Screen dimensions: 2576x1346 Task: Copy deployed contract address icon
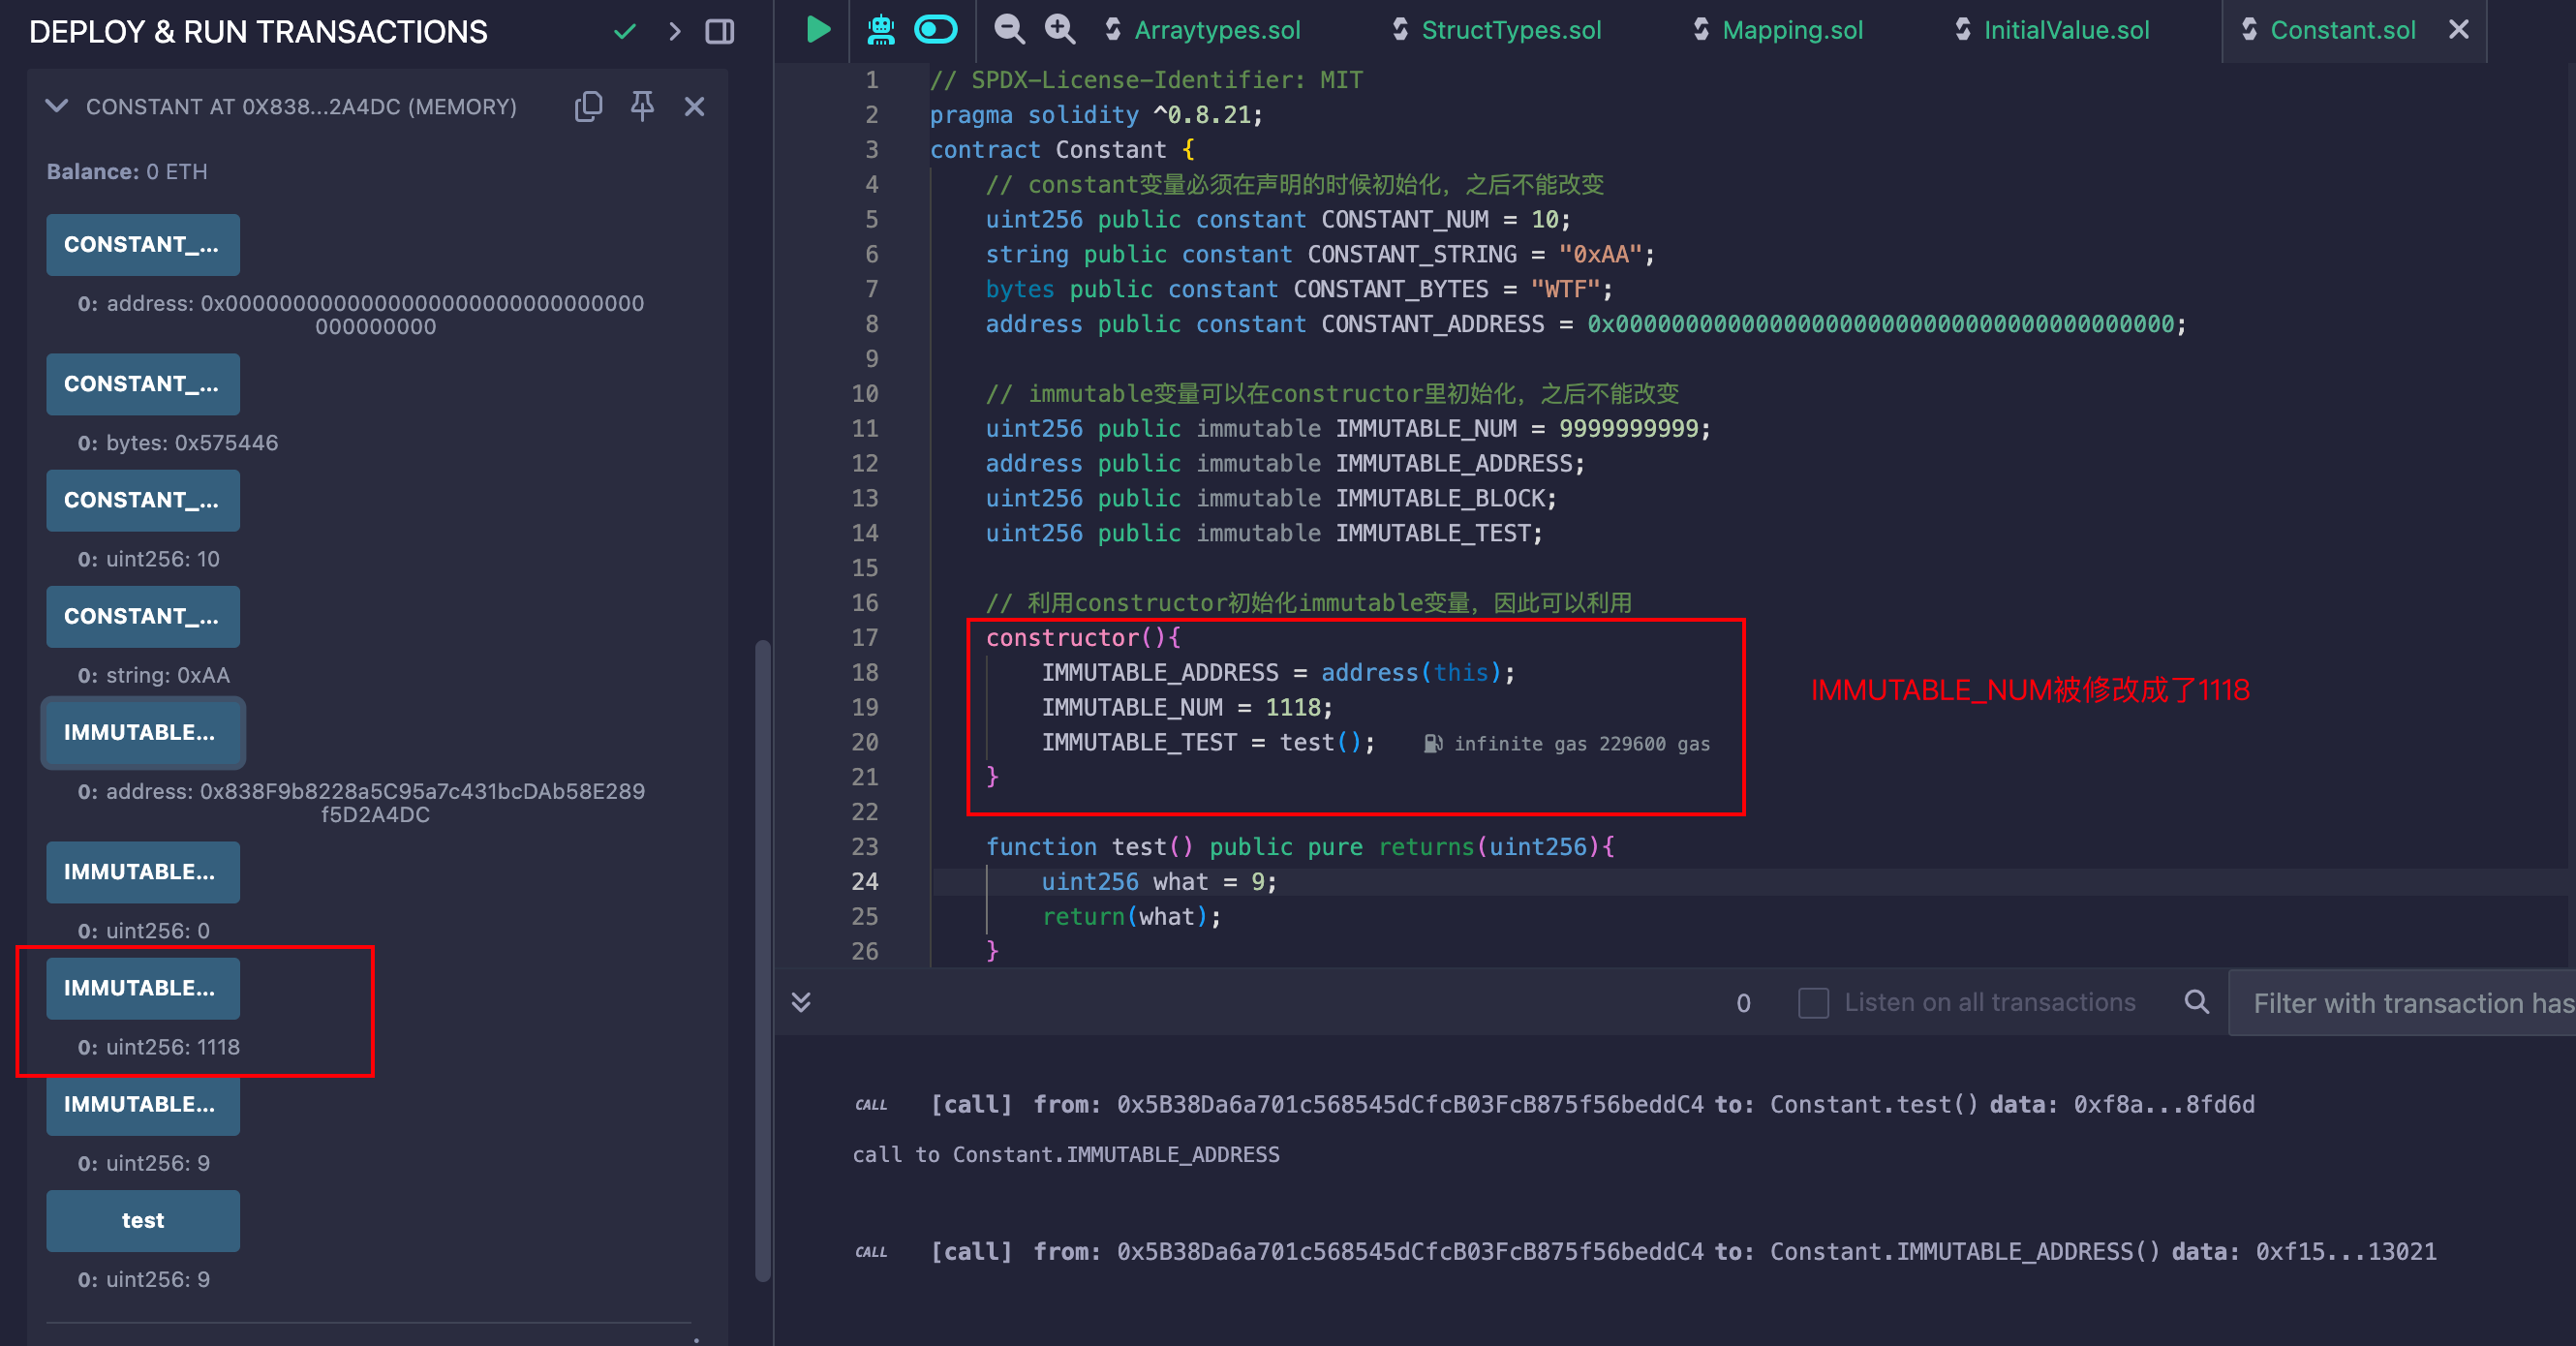point(589,106)
